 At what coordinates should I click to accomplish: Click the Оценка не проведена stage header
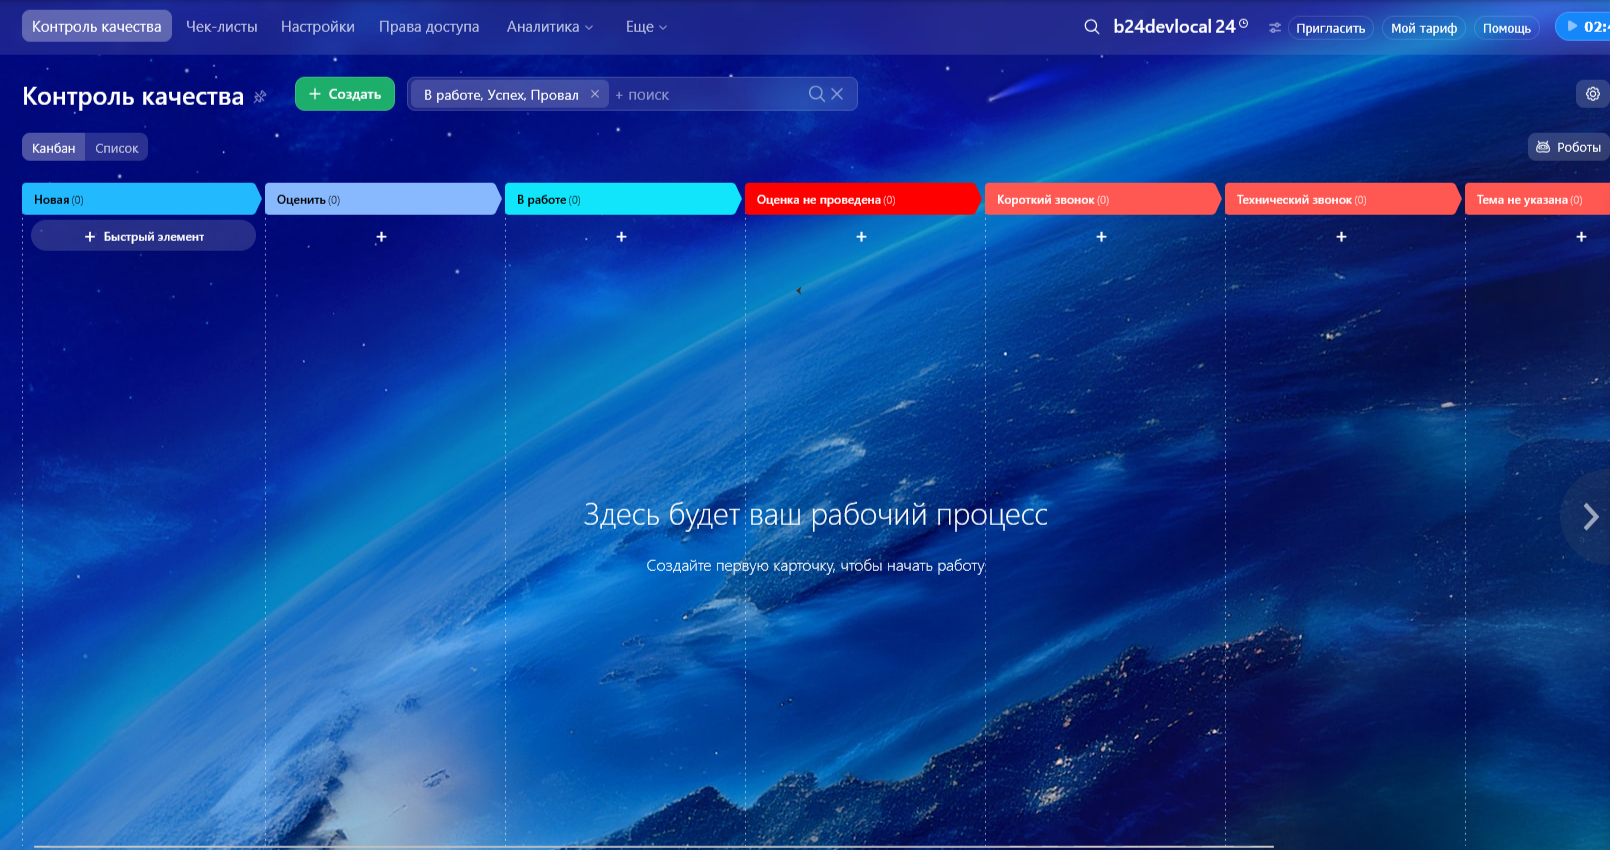click(x=863, y=199)
